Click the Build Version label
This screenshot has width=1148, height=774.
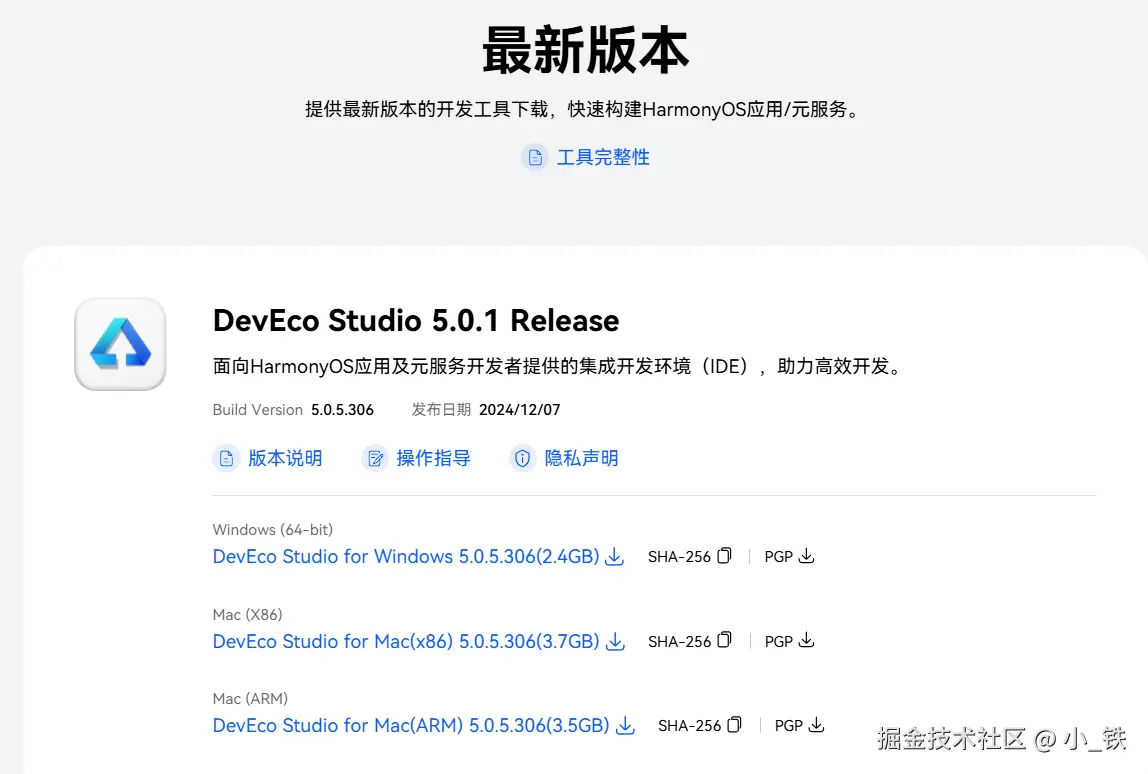[258, 410]
